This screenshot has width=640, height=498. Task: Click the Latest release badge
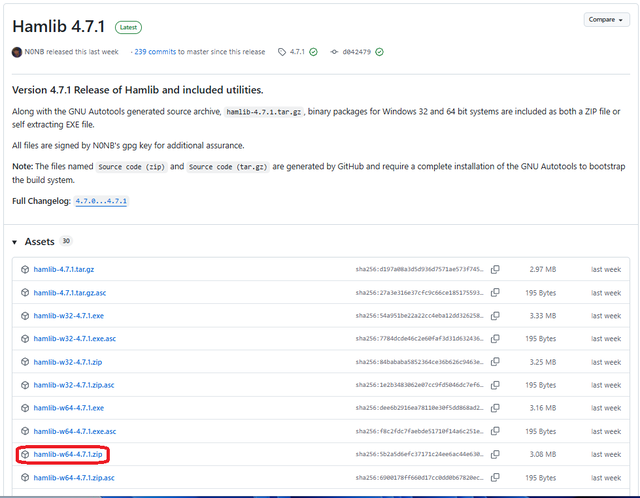pyautogui.click(x=128, y=27)
